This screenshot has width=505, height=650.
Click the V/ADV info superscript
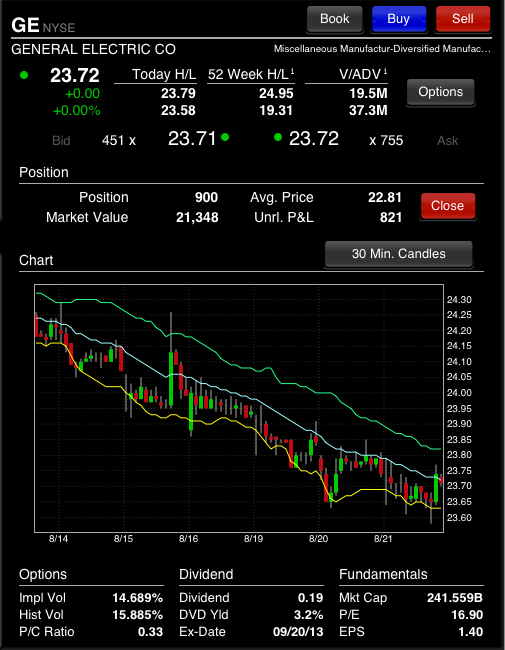point(385,71)
